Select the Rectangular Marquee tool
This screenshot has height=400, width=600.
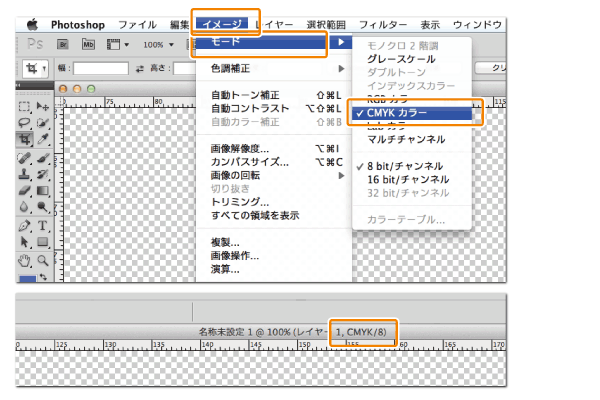(x=24, y=106)
